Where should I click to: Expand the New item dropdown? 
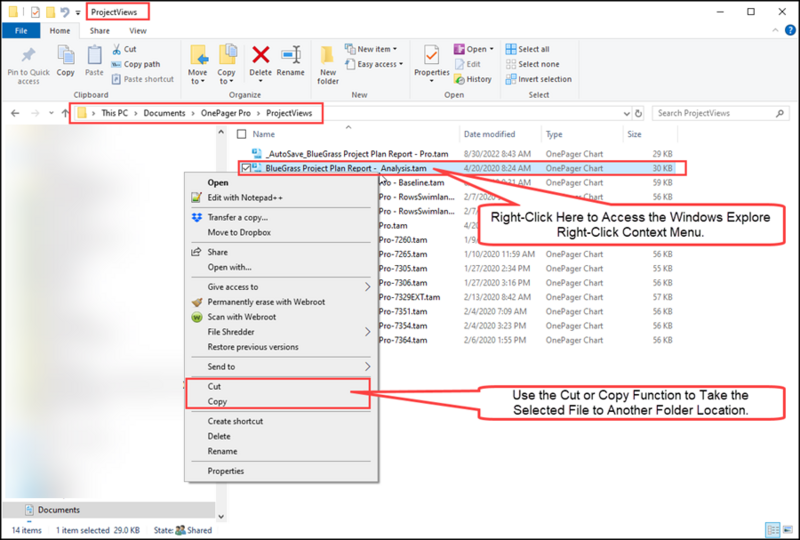(x=395, y=49)
